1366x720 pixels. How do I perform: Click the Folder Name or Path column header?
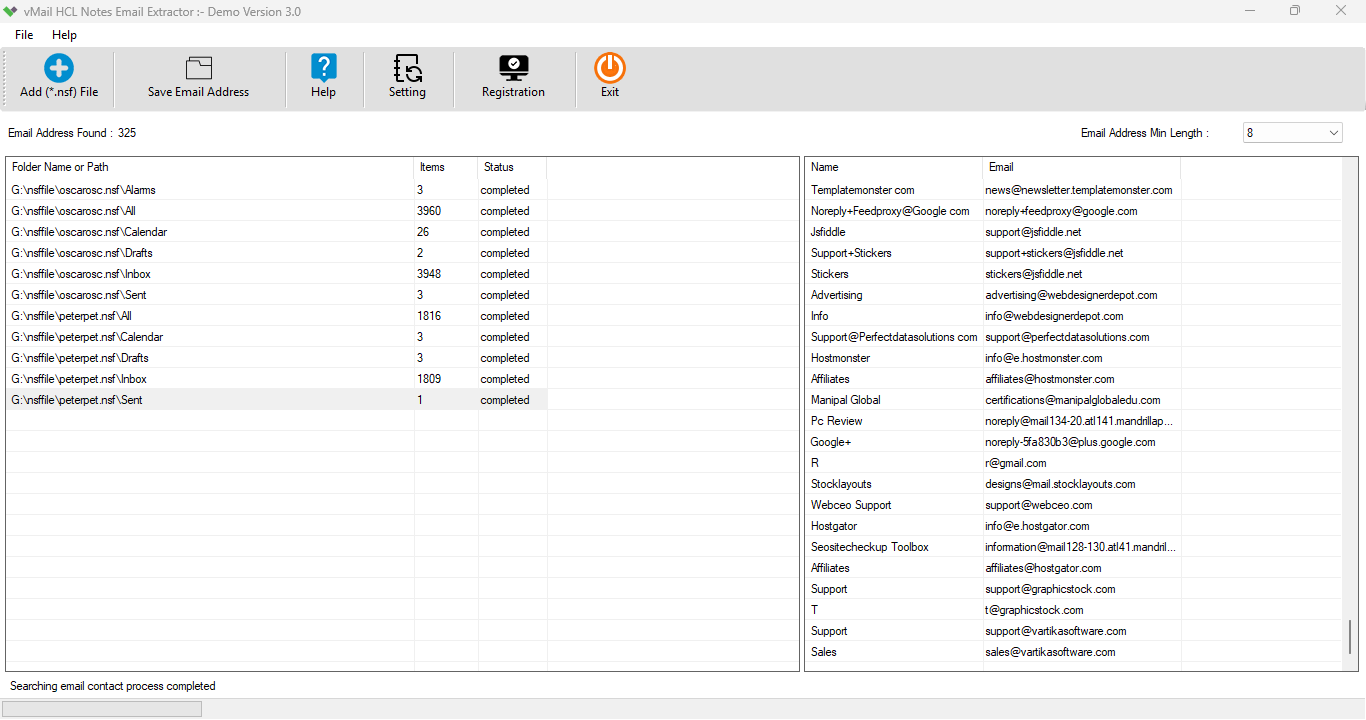click(x=209, y=167)
